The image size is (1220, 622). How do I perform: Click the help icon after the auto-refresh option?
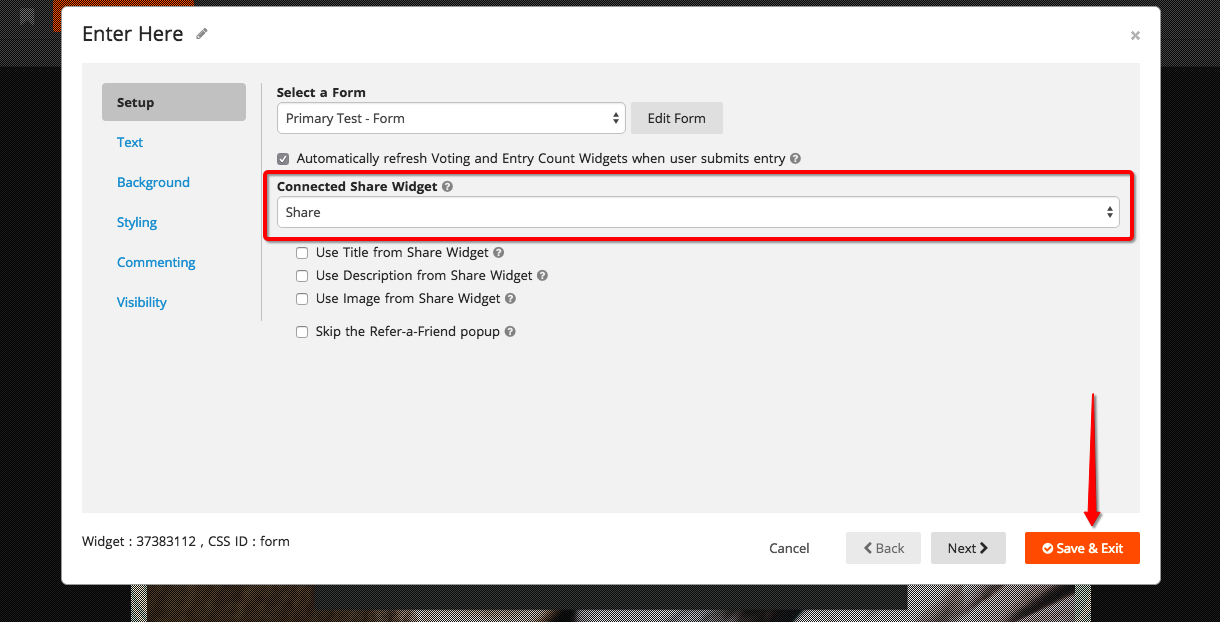click(794, 158)
